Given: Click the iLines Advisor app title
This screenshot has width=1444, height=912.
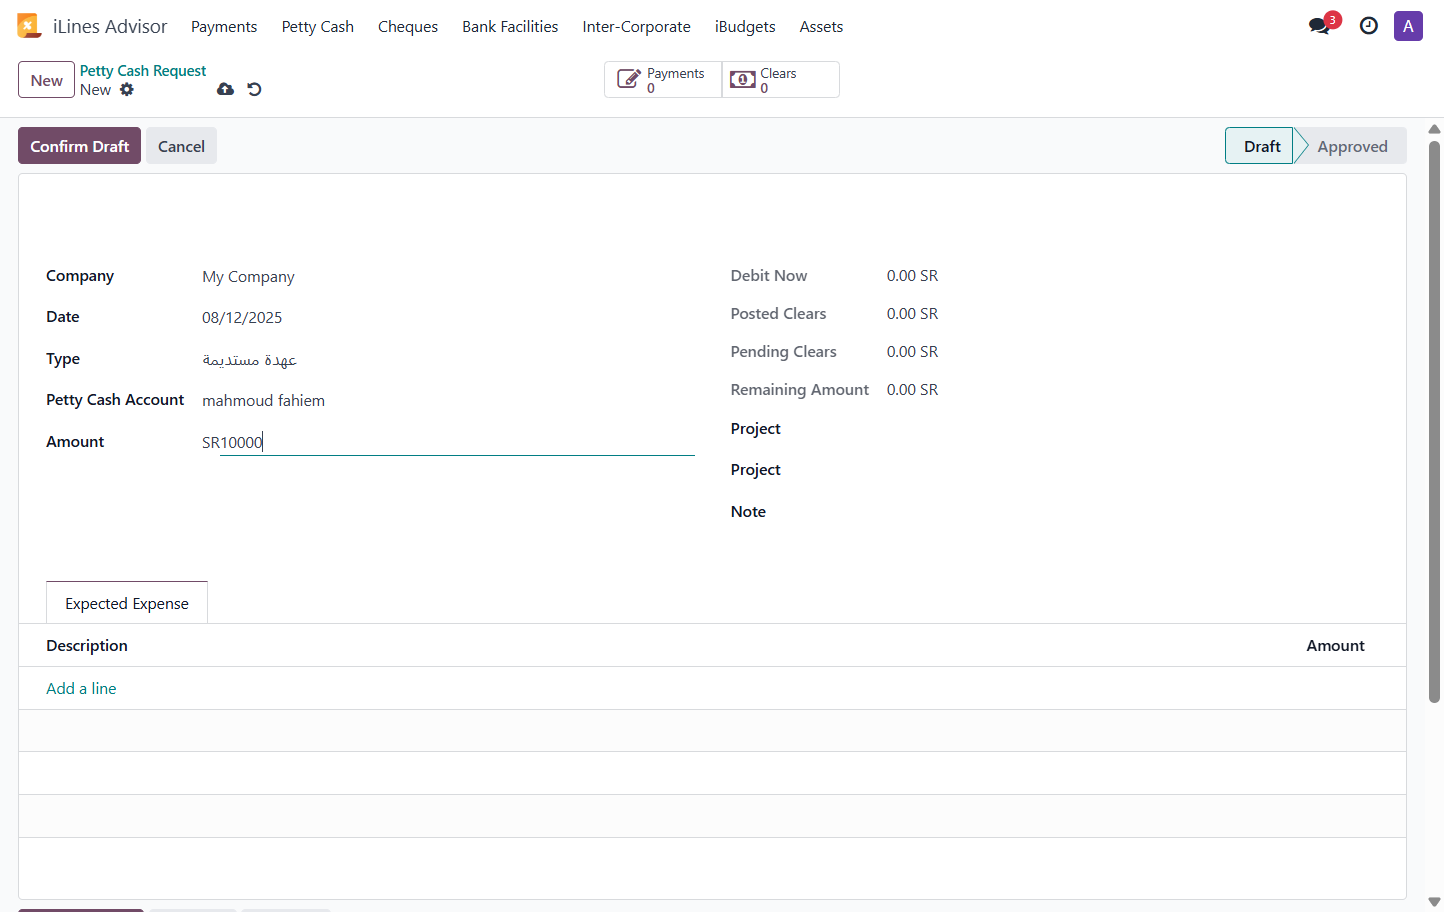Looking at the screenshot, I should [x=110, y=27].
